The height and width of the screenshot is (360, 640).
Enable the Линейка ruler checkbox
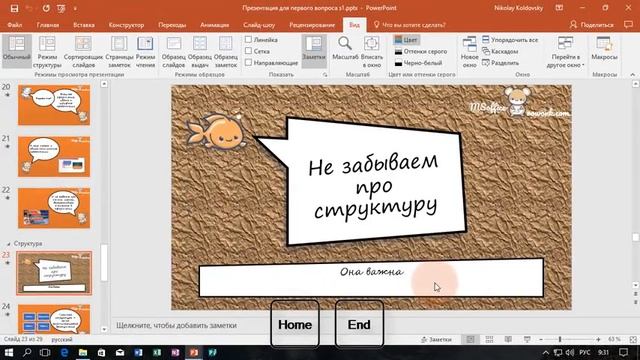(248, 40)
